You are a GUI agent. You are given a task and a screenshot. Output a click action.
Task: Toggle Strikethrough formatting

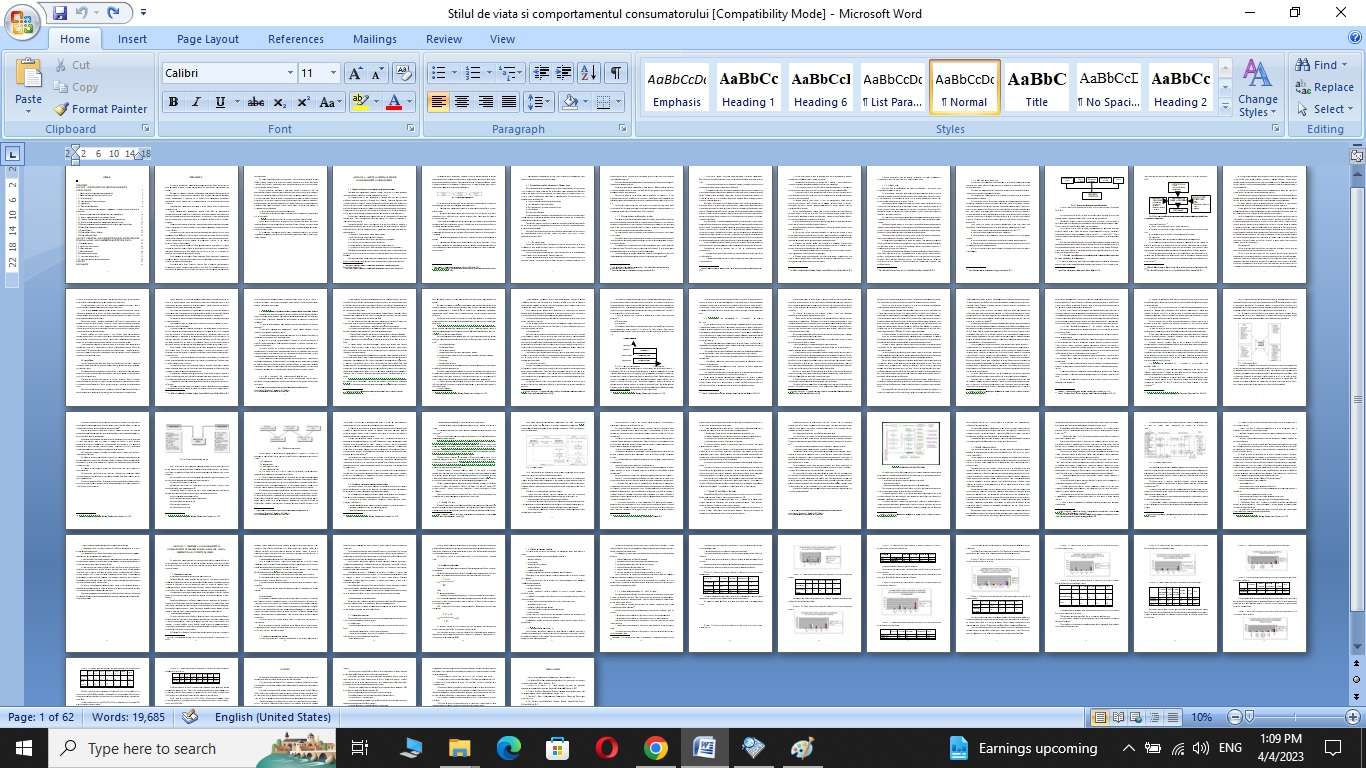pyautogui.click(x=255, y=102)
